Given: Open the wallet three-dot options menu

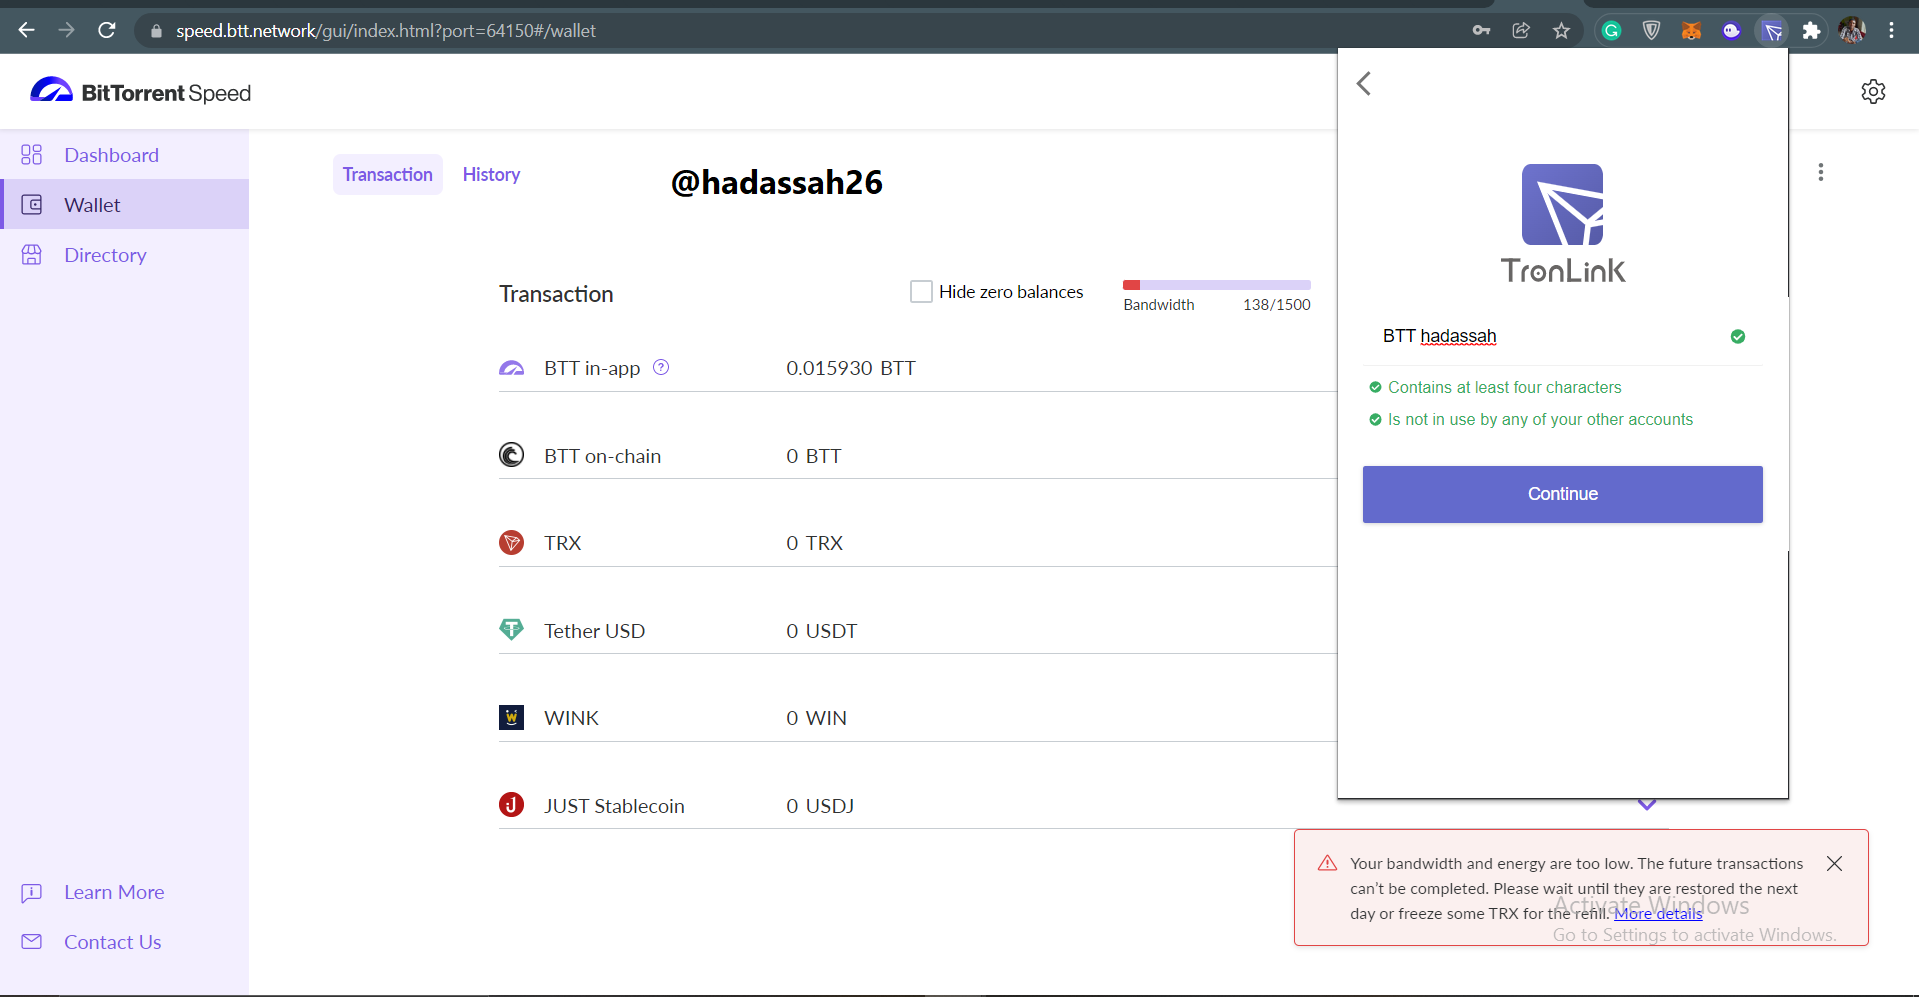Looking at the screenshot, I should click(1821, 172).
